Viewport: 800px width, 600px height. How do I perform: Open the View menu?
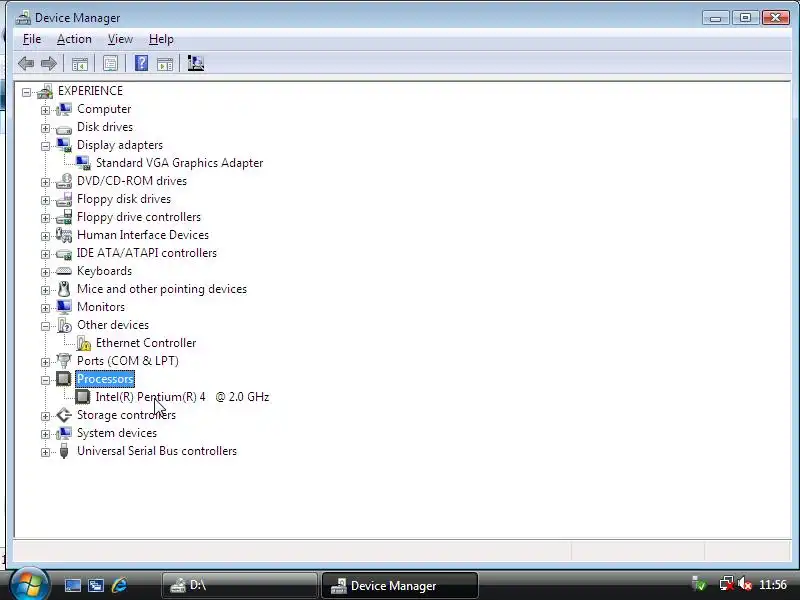pos(120,39)
